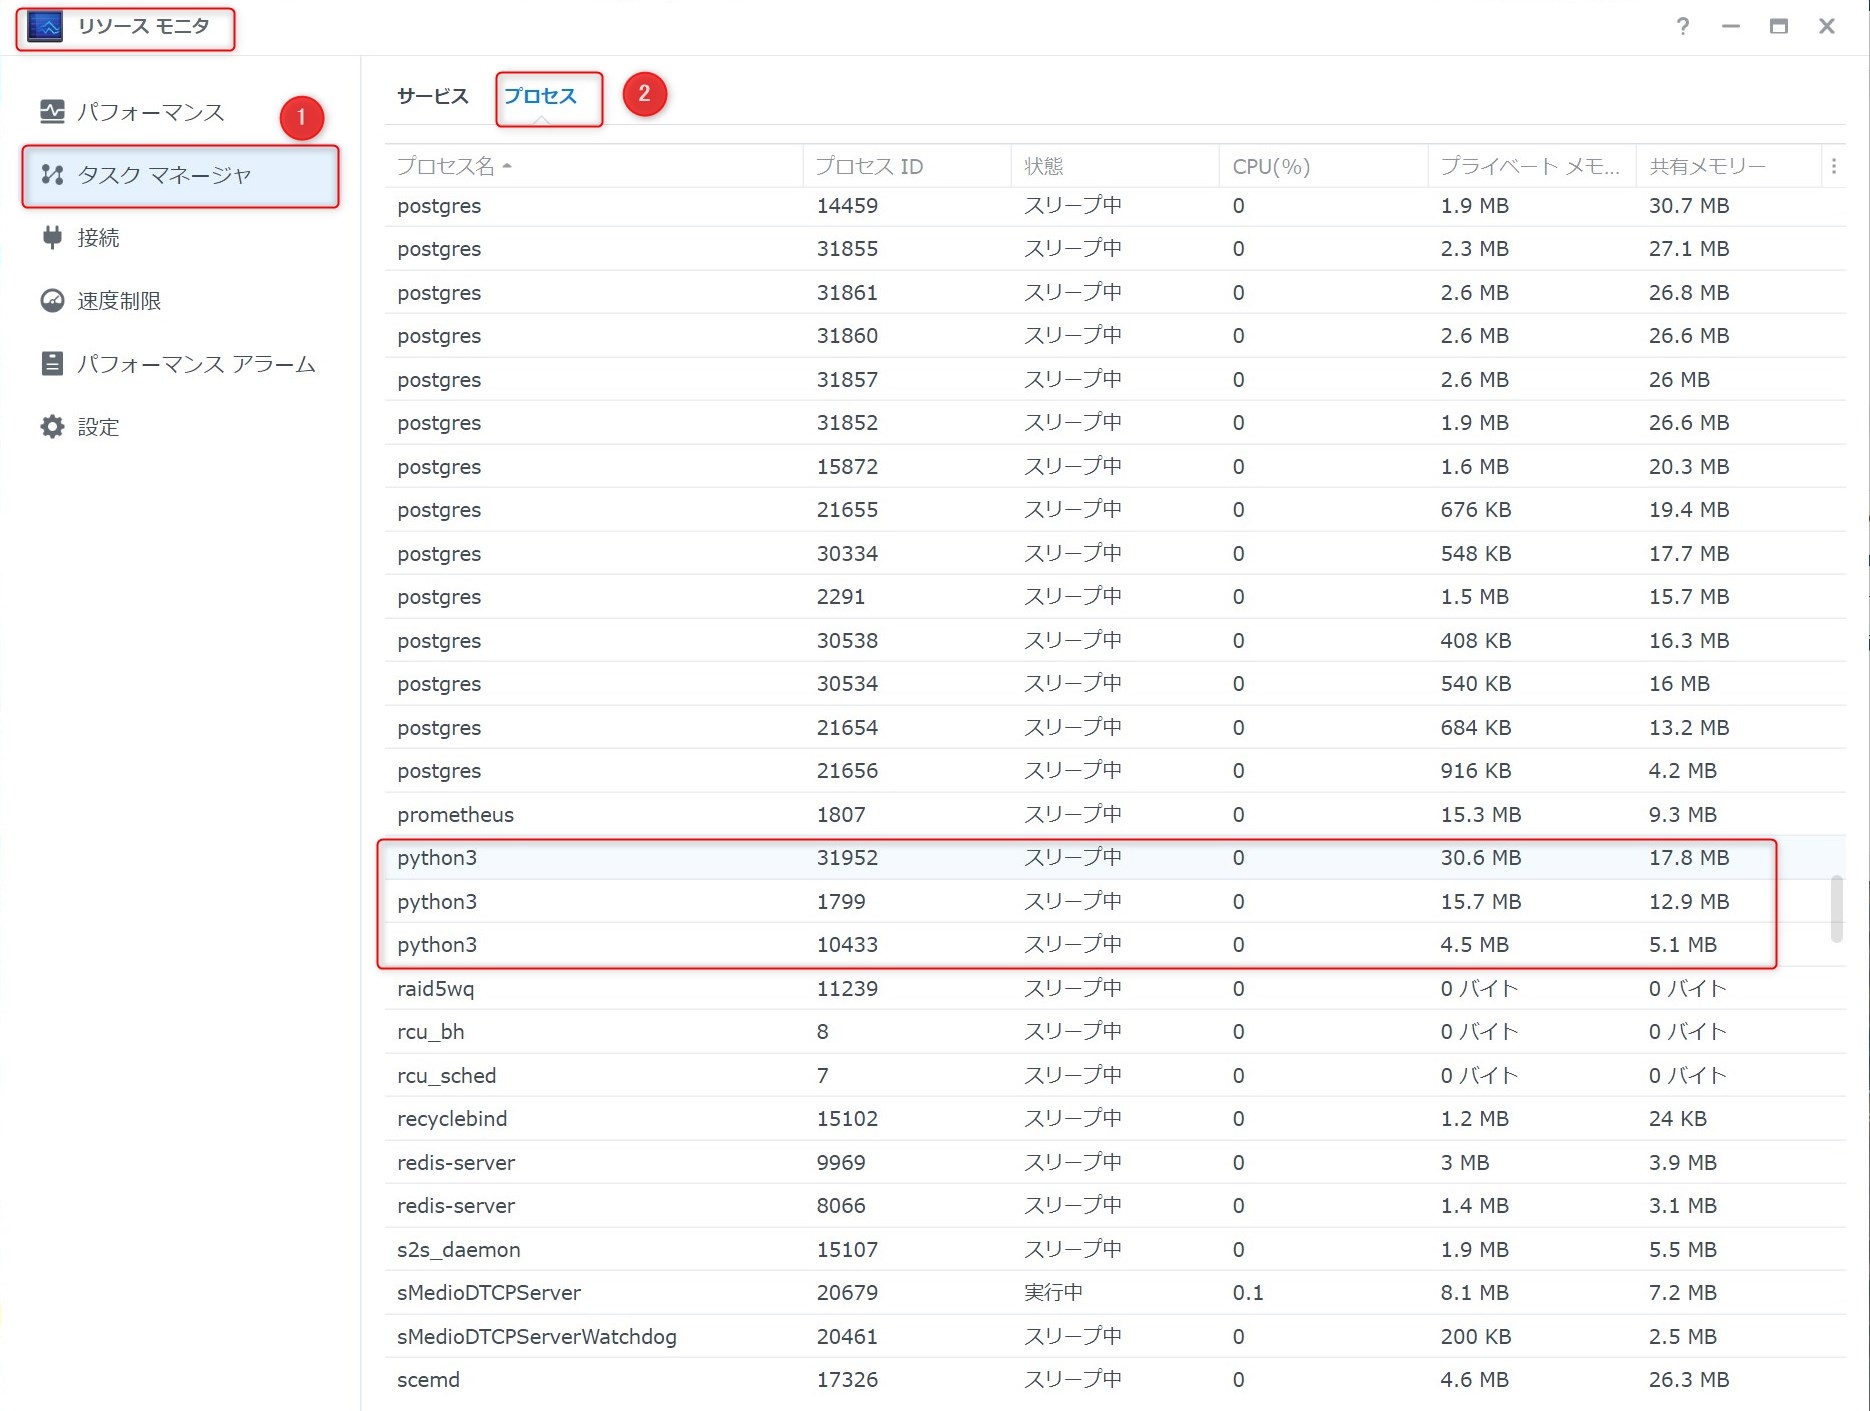
Task: Maximize the Resource Monitor window
Action: [x=1778, y=27]
